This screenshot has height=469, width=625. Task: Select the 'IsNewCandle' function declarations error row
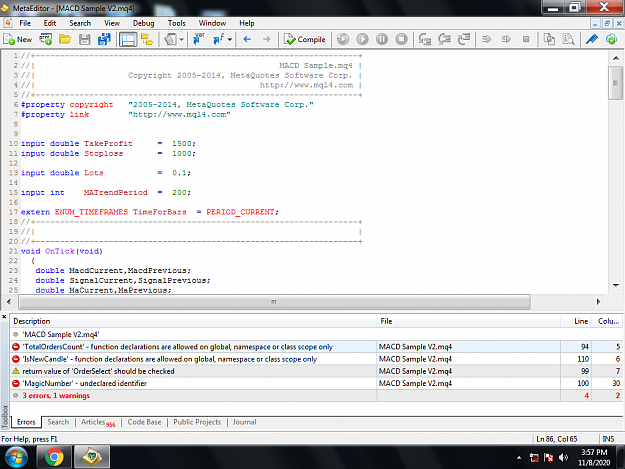[x=316, y=359]
